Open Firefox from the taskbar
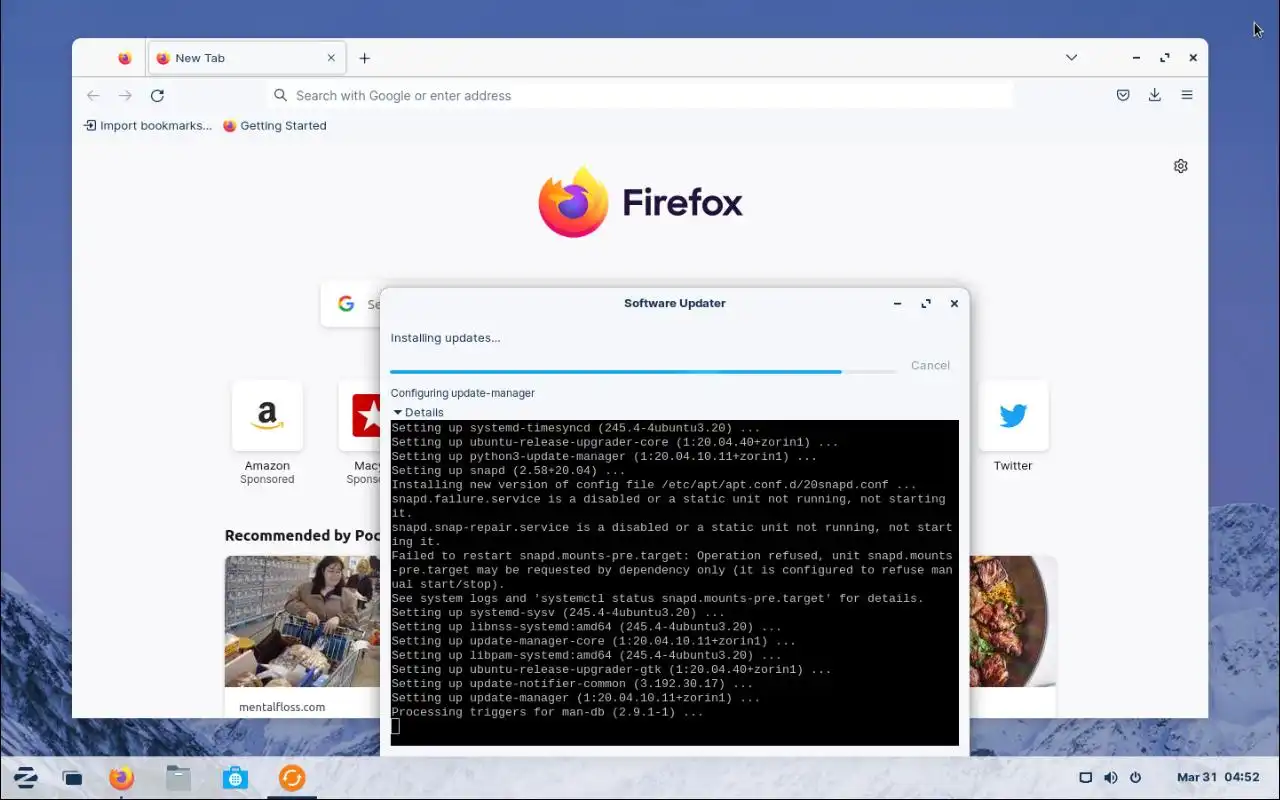This screenshot has height=800, width=1280. 122,777
